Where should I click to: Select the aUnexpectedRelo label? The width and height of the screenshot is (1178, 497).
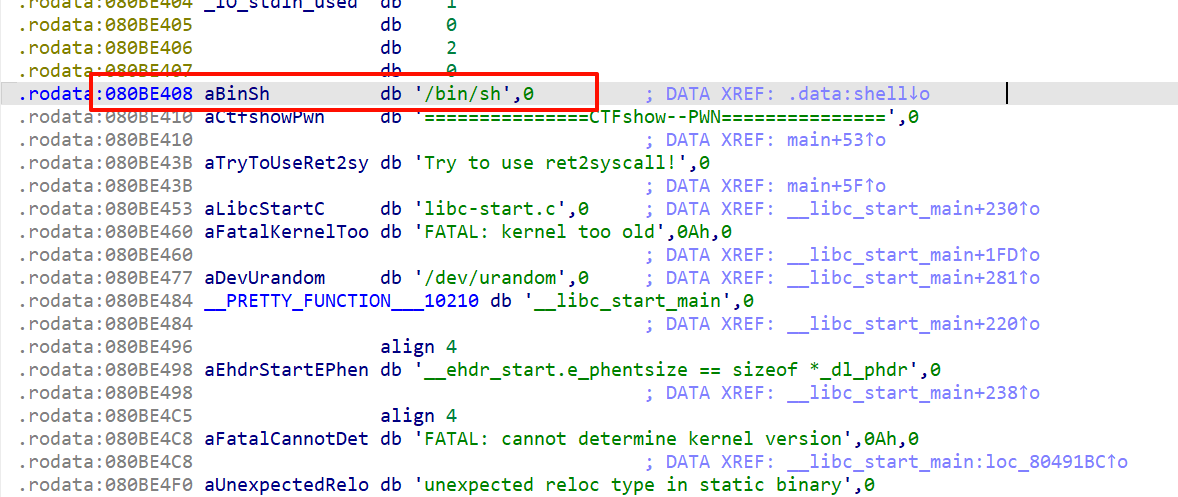[286, 485]
